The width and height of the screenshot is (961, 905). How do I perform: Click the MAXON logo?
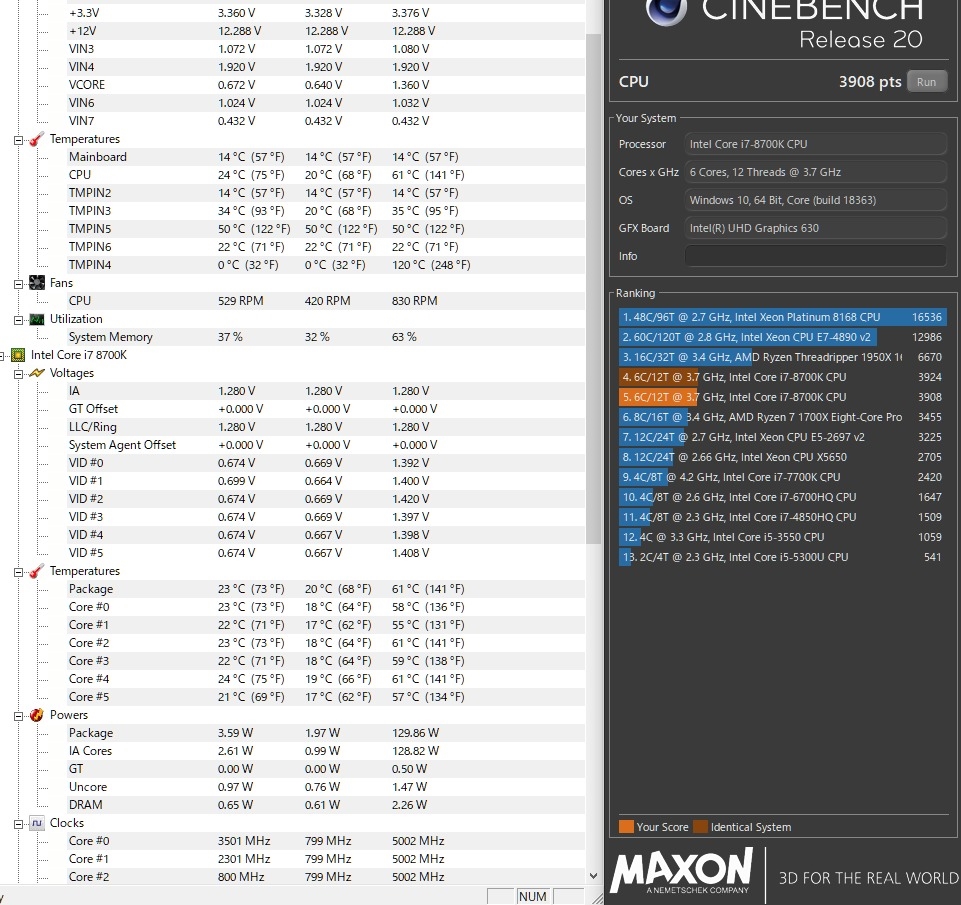click(682, 870)
